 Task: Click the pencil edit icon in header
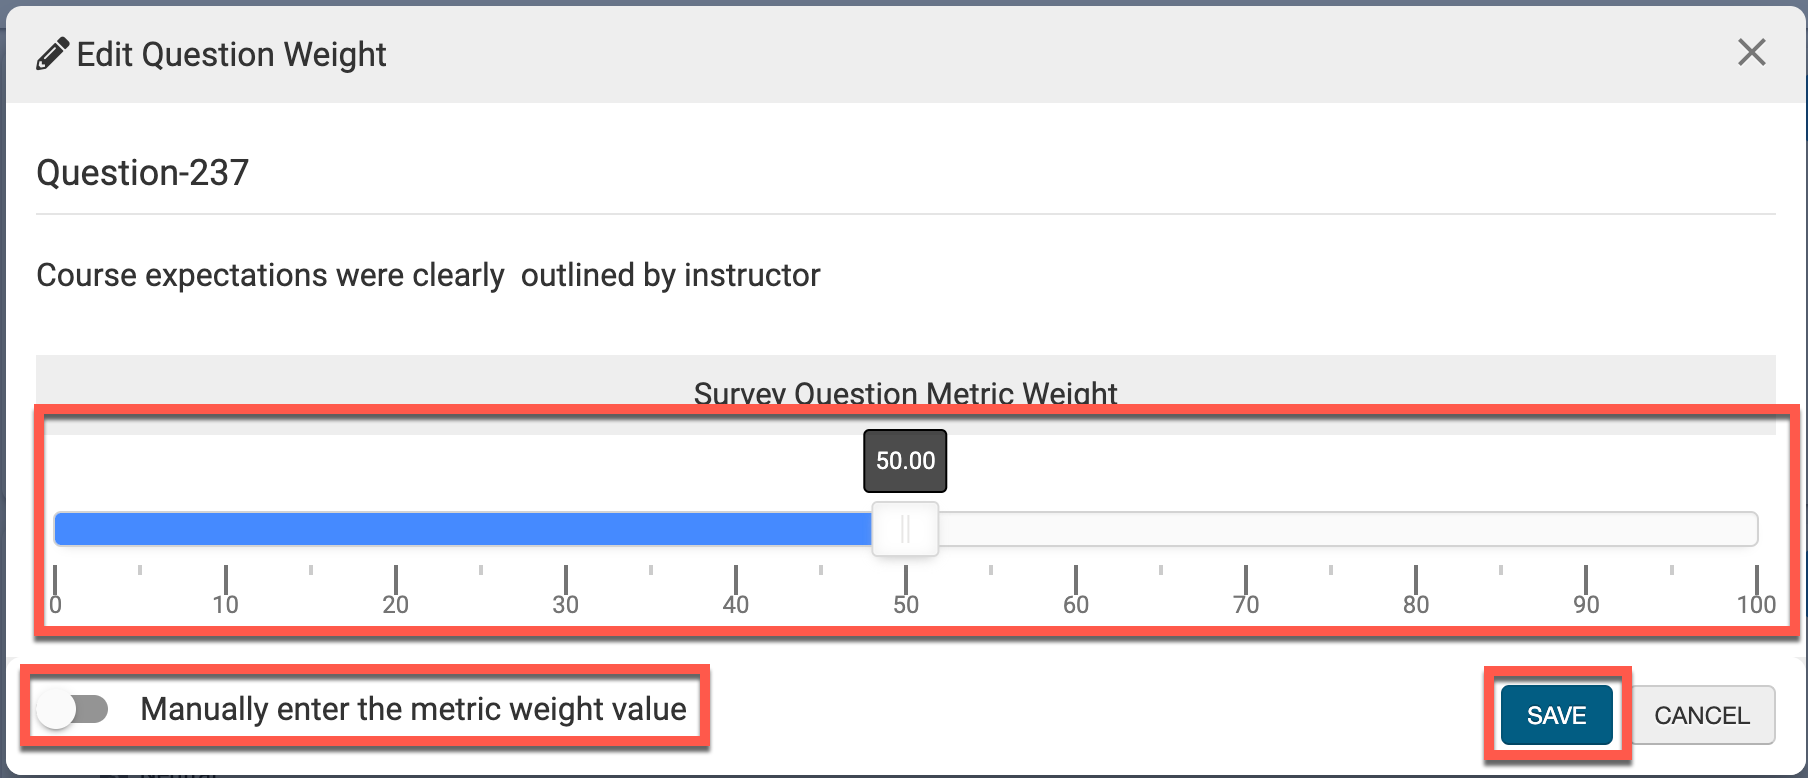53,54
